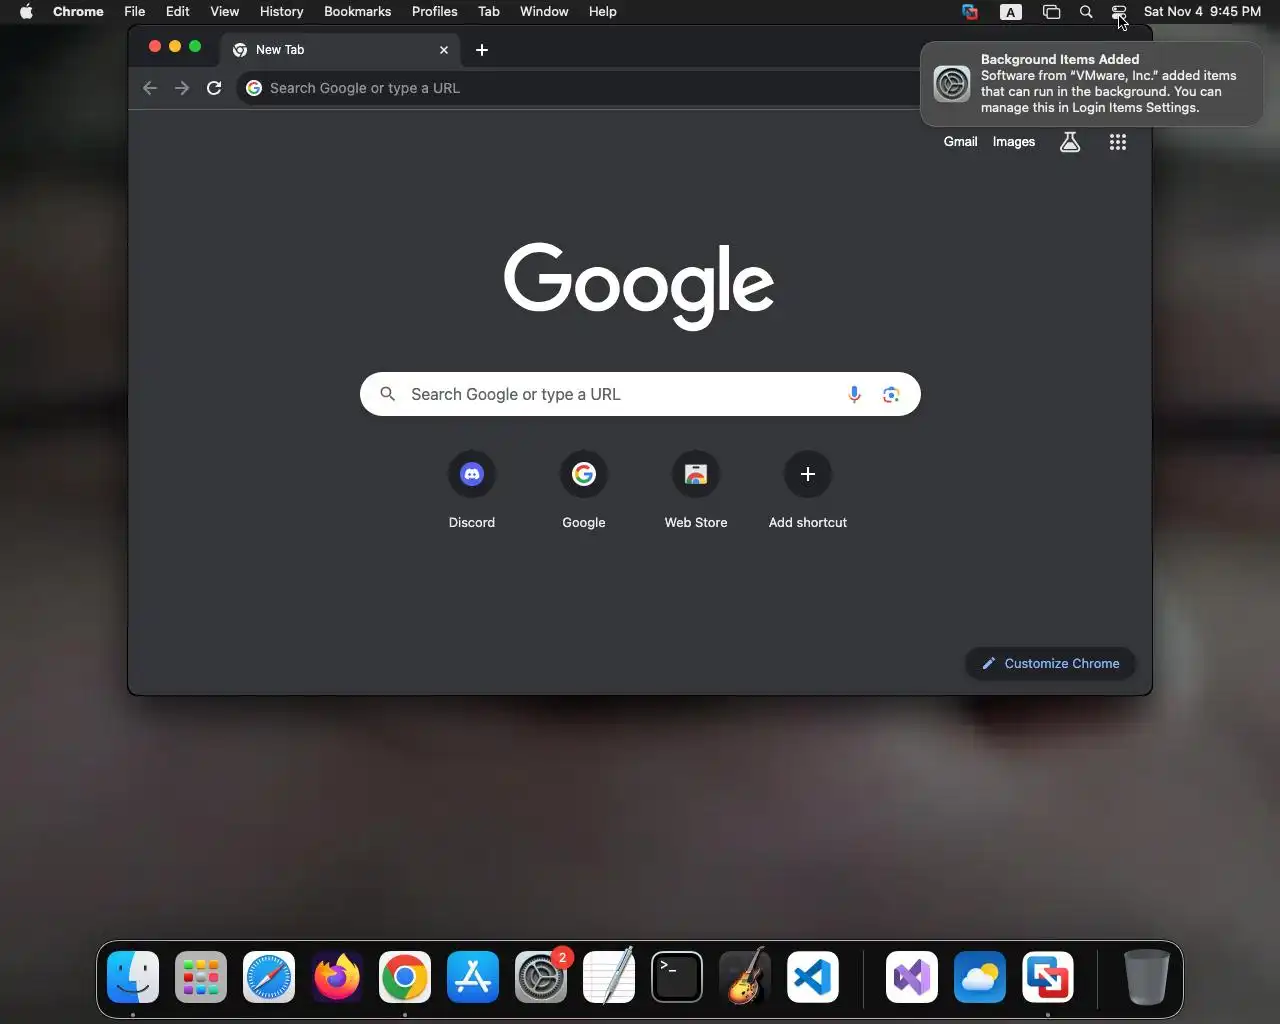
Task: Open the Trash in the Dock
Action: 1146,977
